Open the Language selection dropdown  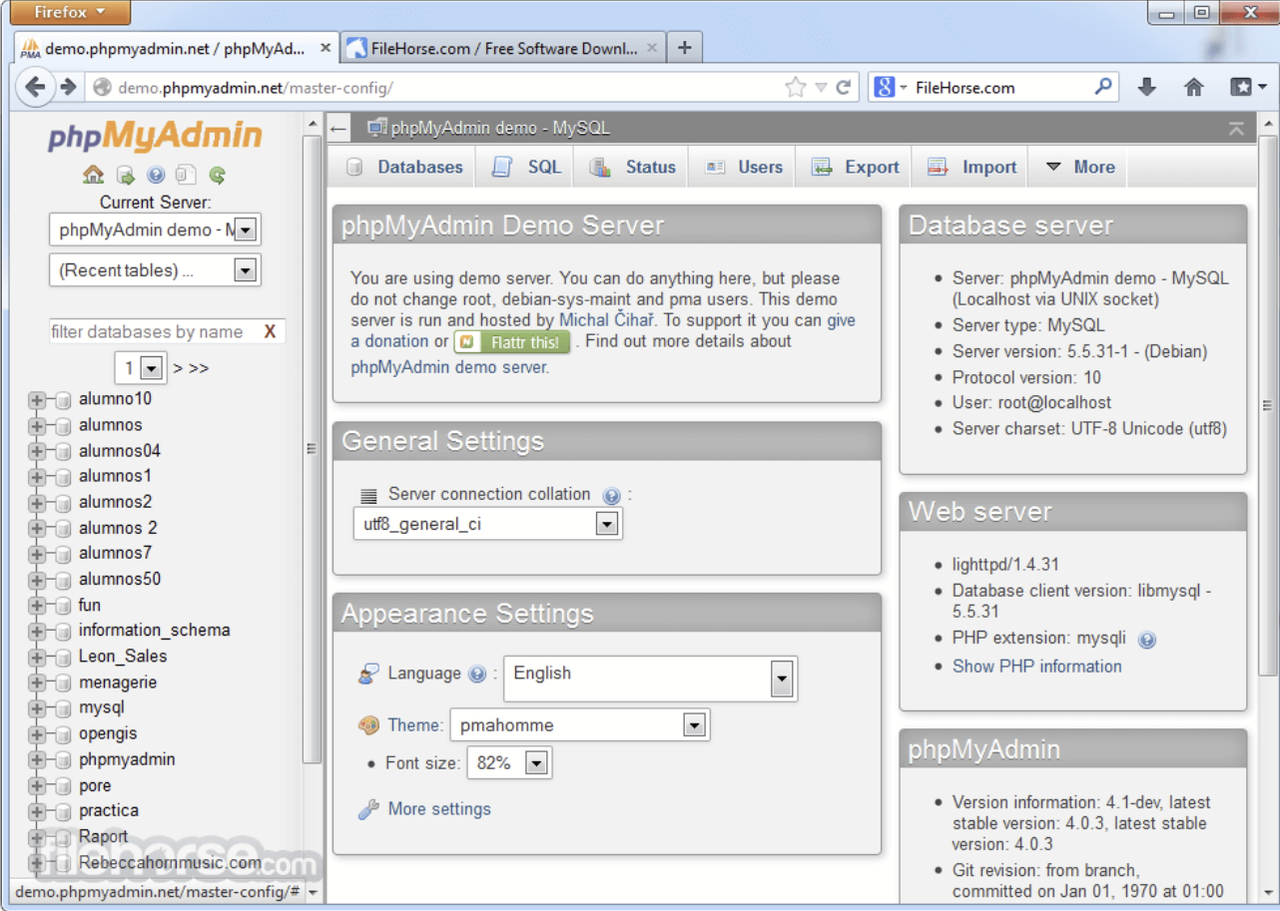(782, 680)
